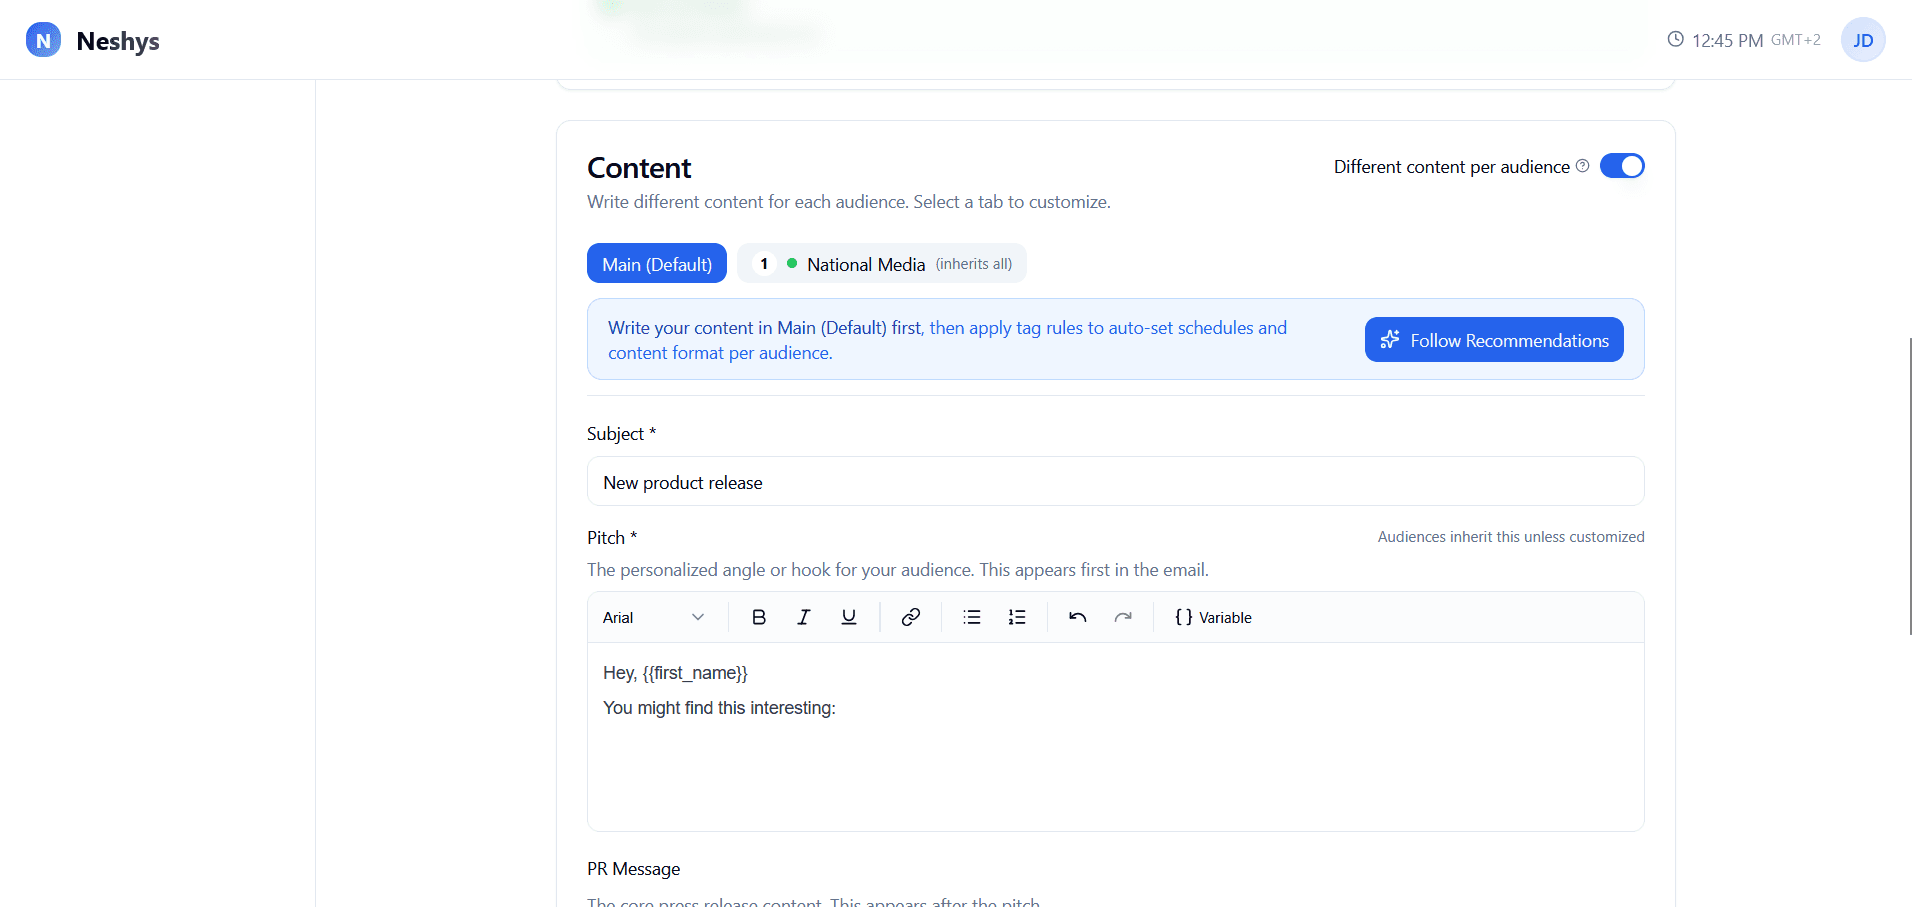Select the Main (Default) content tab
1912x907 pixels.
pyautogui.click(x=656, y=263)
